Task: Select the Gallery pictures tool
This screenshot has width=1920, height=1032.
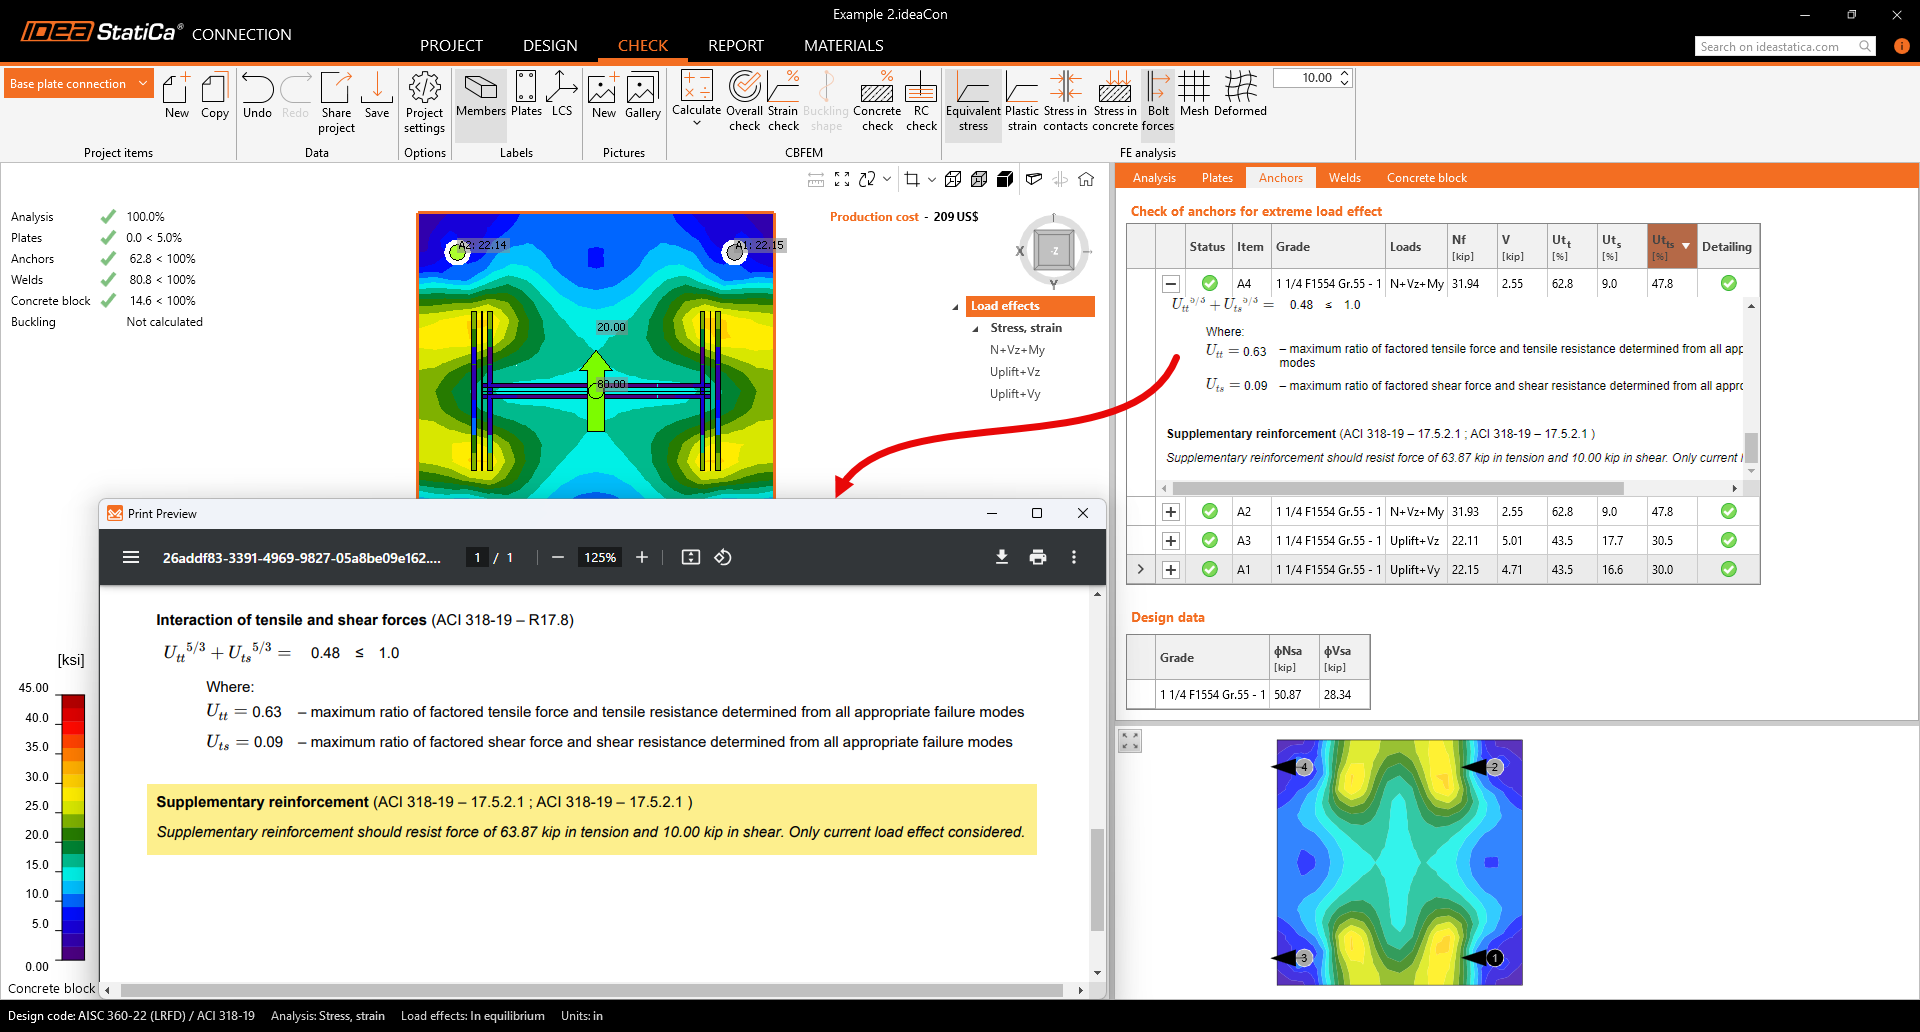Action: tap(642, 100)
